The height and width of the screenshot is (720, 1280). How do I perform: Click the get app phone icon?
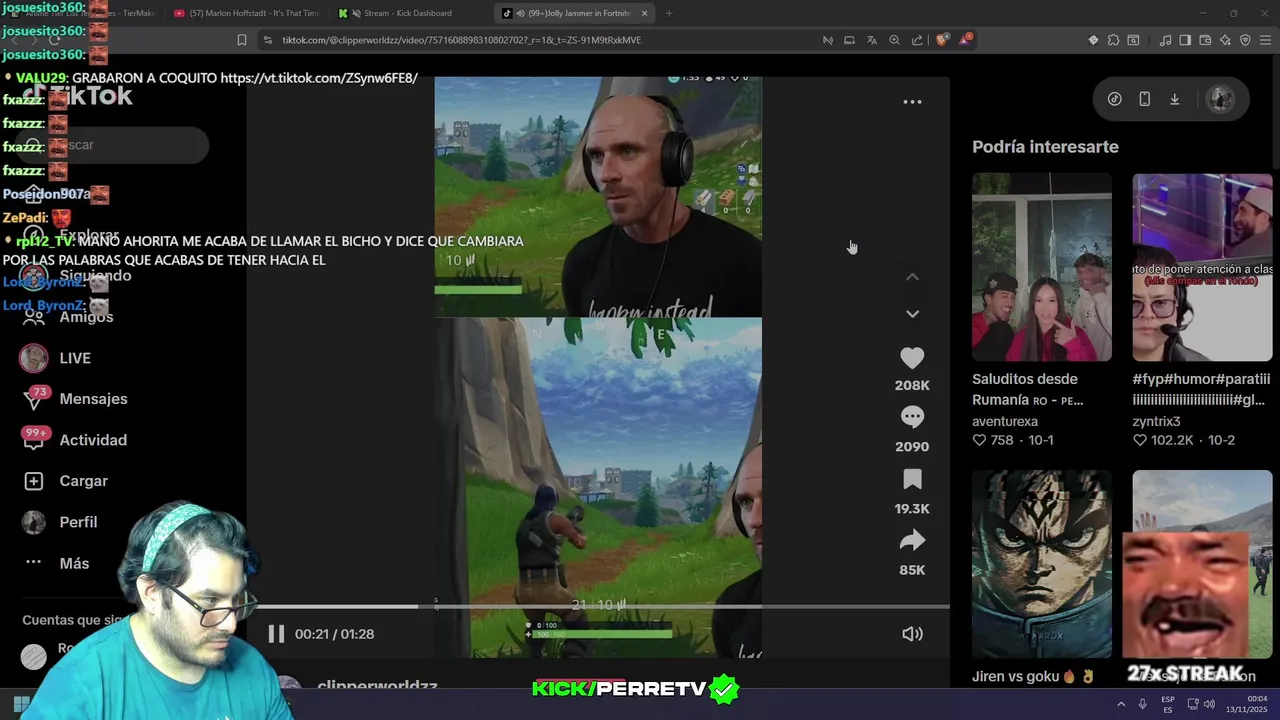1144,99
